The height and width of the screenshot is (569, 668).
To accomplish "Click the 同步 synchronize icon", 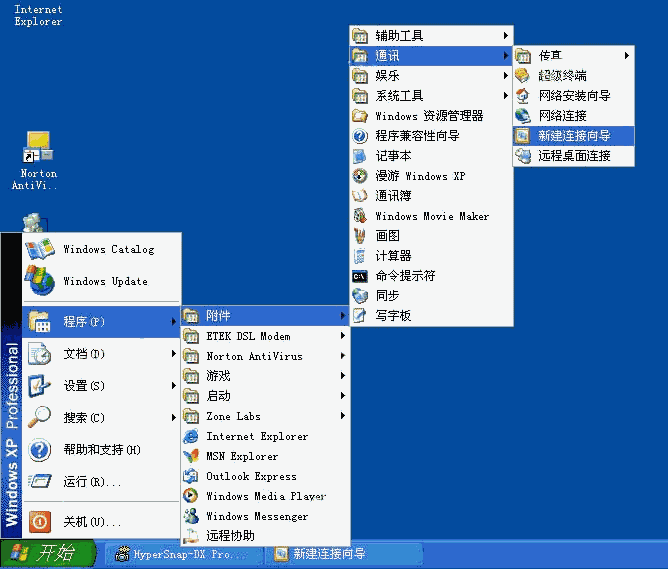I will click(360, 296).
